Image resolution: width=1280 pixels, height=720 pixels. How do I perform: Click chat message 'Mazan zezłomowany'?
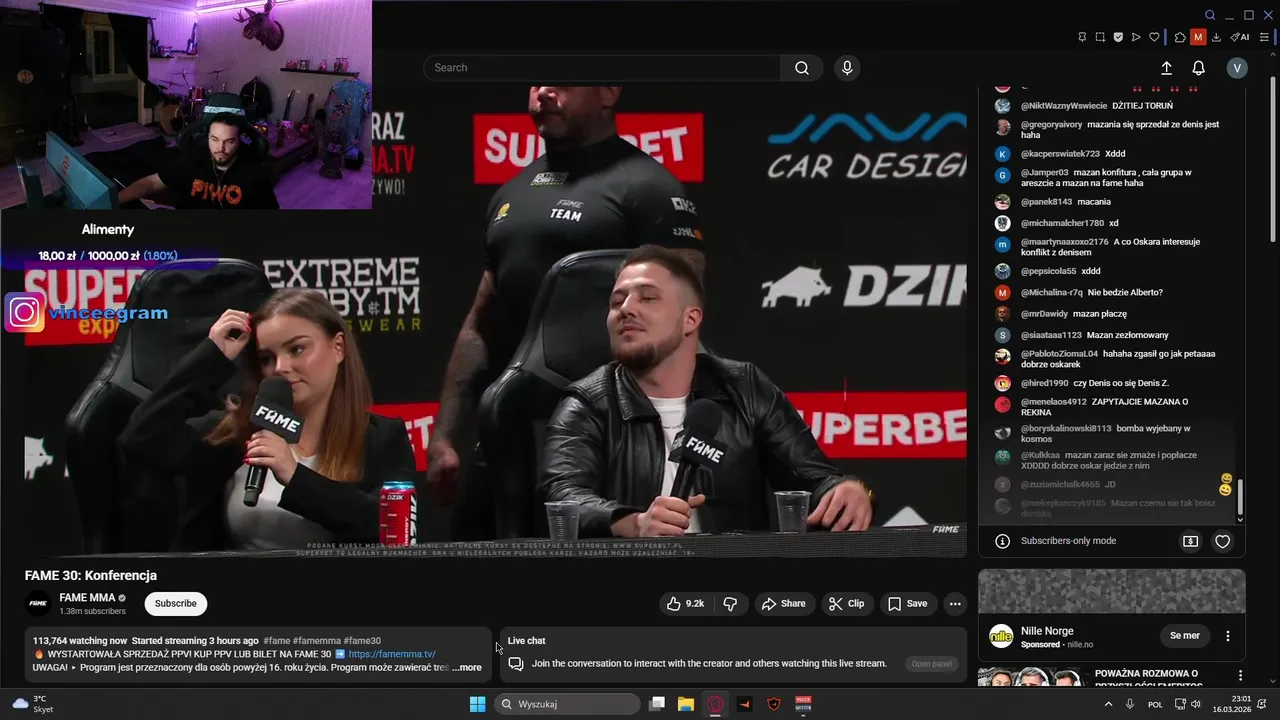click(x=1127, y=335)
